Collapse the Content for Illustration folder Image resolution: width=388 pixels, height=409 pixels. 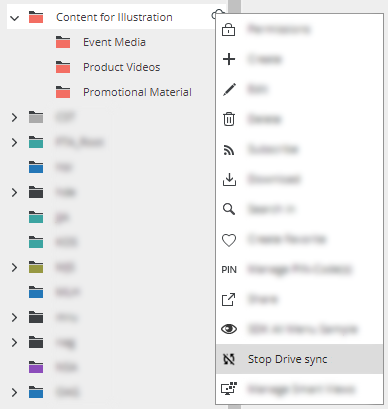tap(14, 18)
